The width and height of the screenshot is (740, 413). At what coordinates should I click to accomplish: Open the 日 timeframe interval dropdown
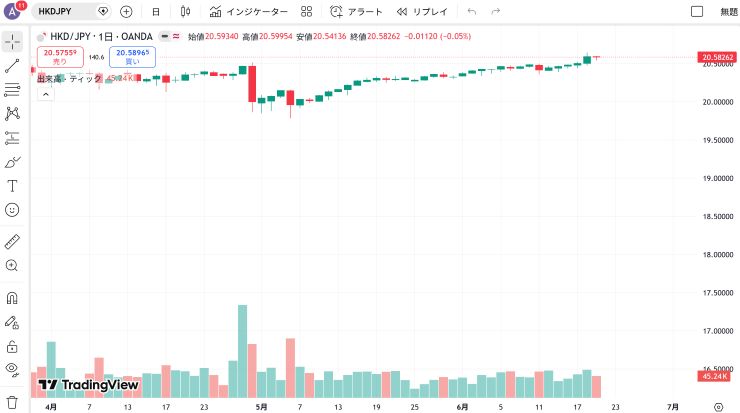click(x=156, y=12)
